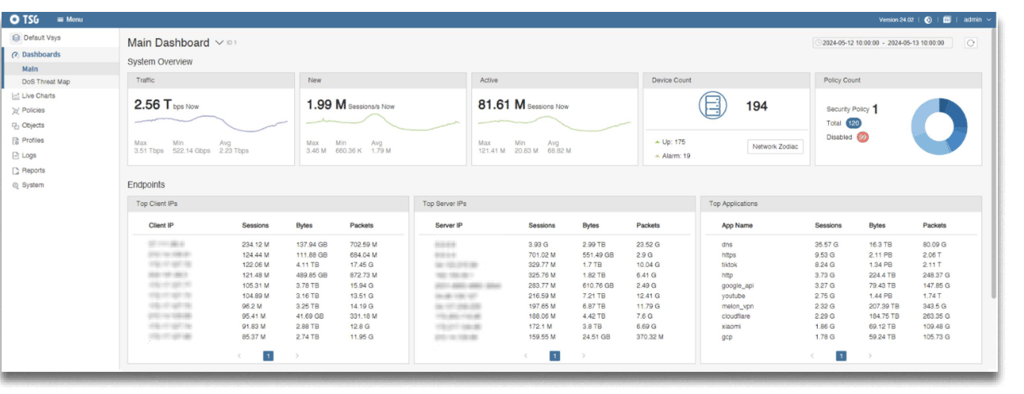
Task: Click the New sessions sparkline chart
Action: click(x=383, y=122)
